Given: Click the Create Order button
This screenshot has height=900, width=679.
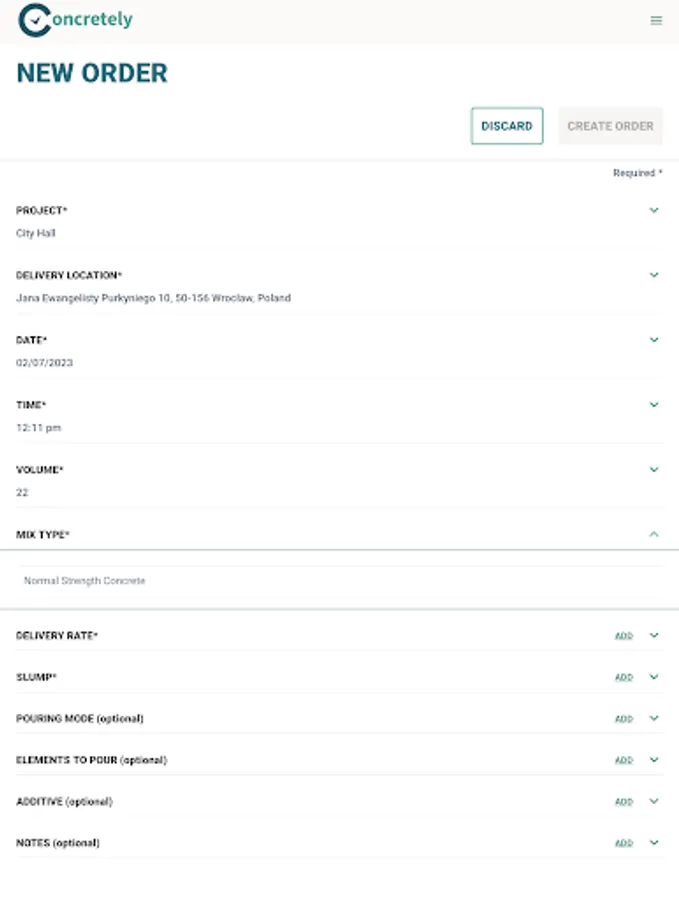Looking at the screenshot, I should 610,126.
